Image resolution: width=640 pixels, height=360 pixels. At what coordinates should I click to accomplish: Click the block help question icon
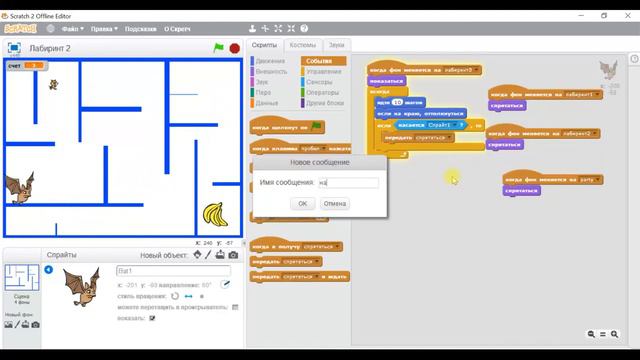(304, 28)
